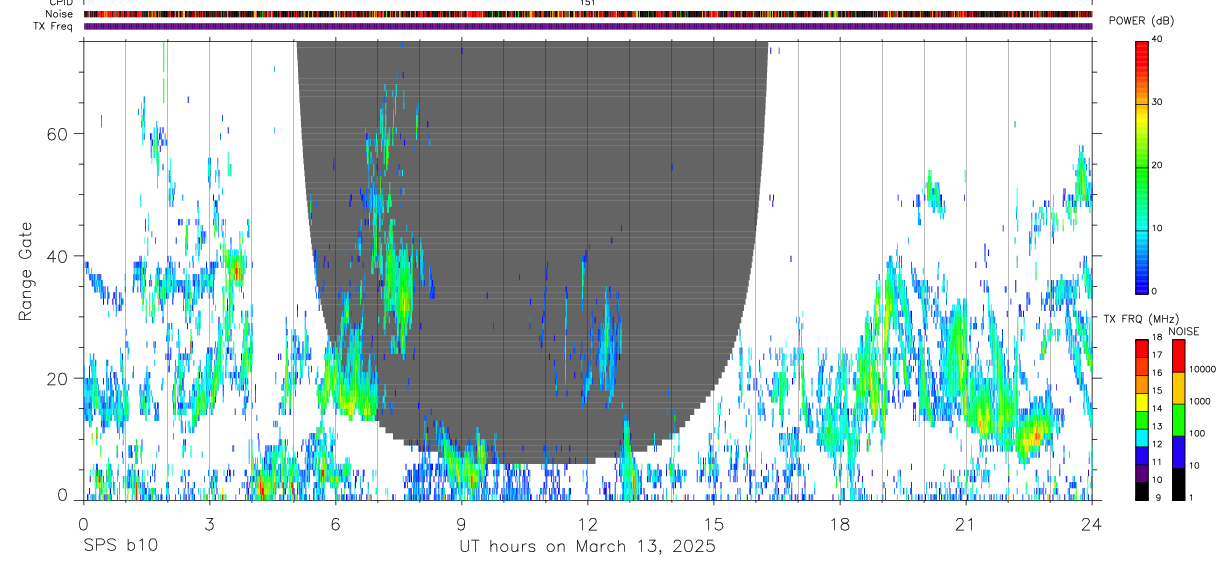Select the 'NOISE' legend title
The width and height of the screenshot is (1228, 567).
pyautogui.click(x=1183, y=331)
